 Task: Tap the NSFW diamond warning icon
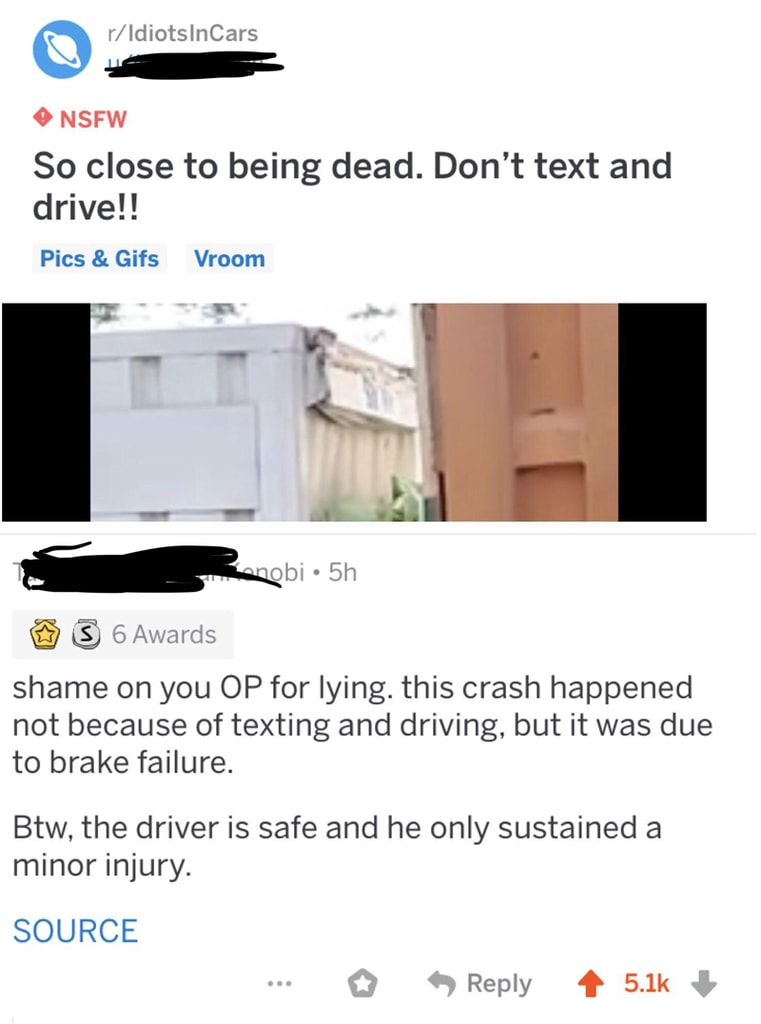(42, 118)
